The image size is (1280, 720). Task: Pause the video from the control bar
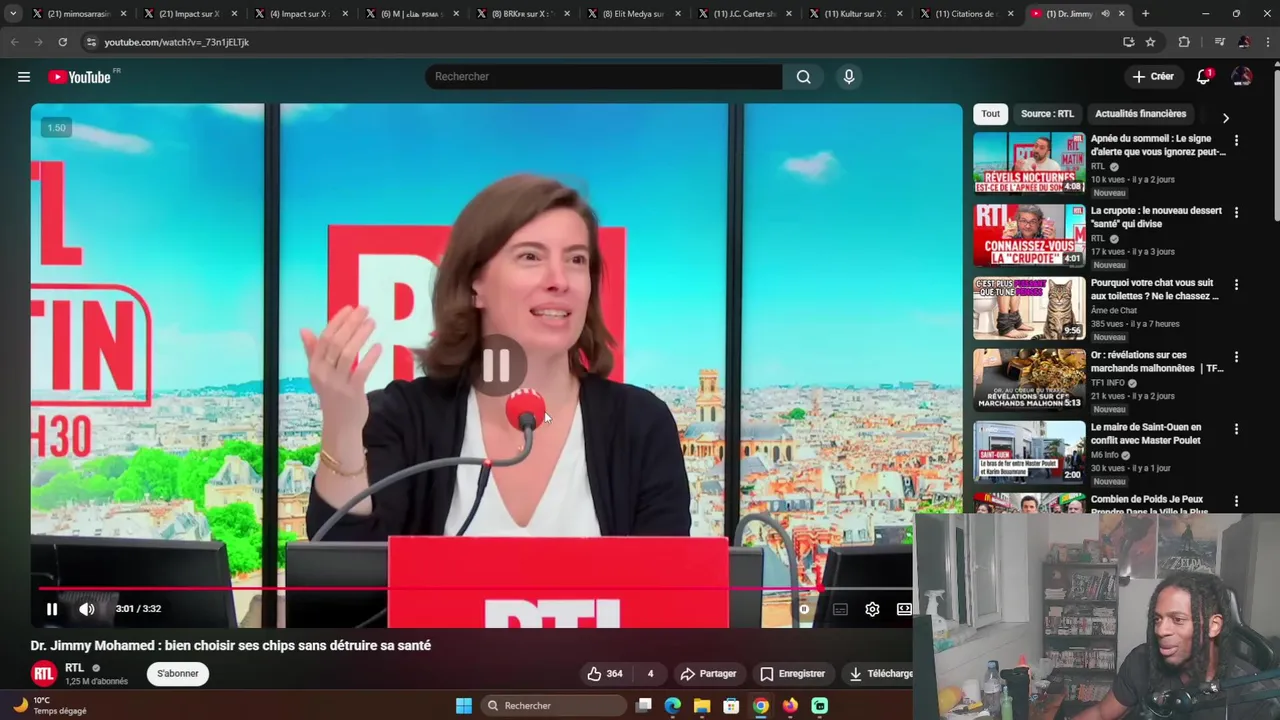(x=52, y=609)
